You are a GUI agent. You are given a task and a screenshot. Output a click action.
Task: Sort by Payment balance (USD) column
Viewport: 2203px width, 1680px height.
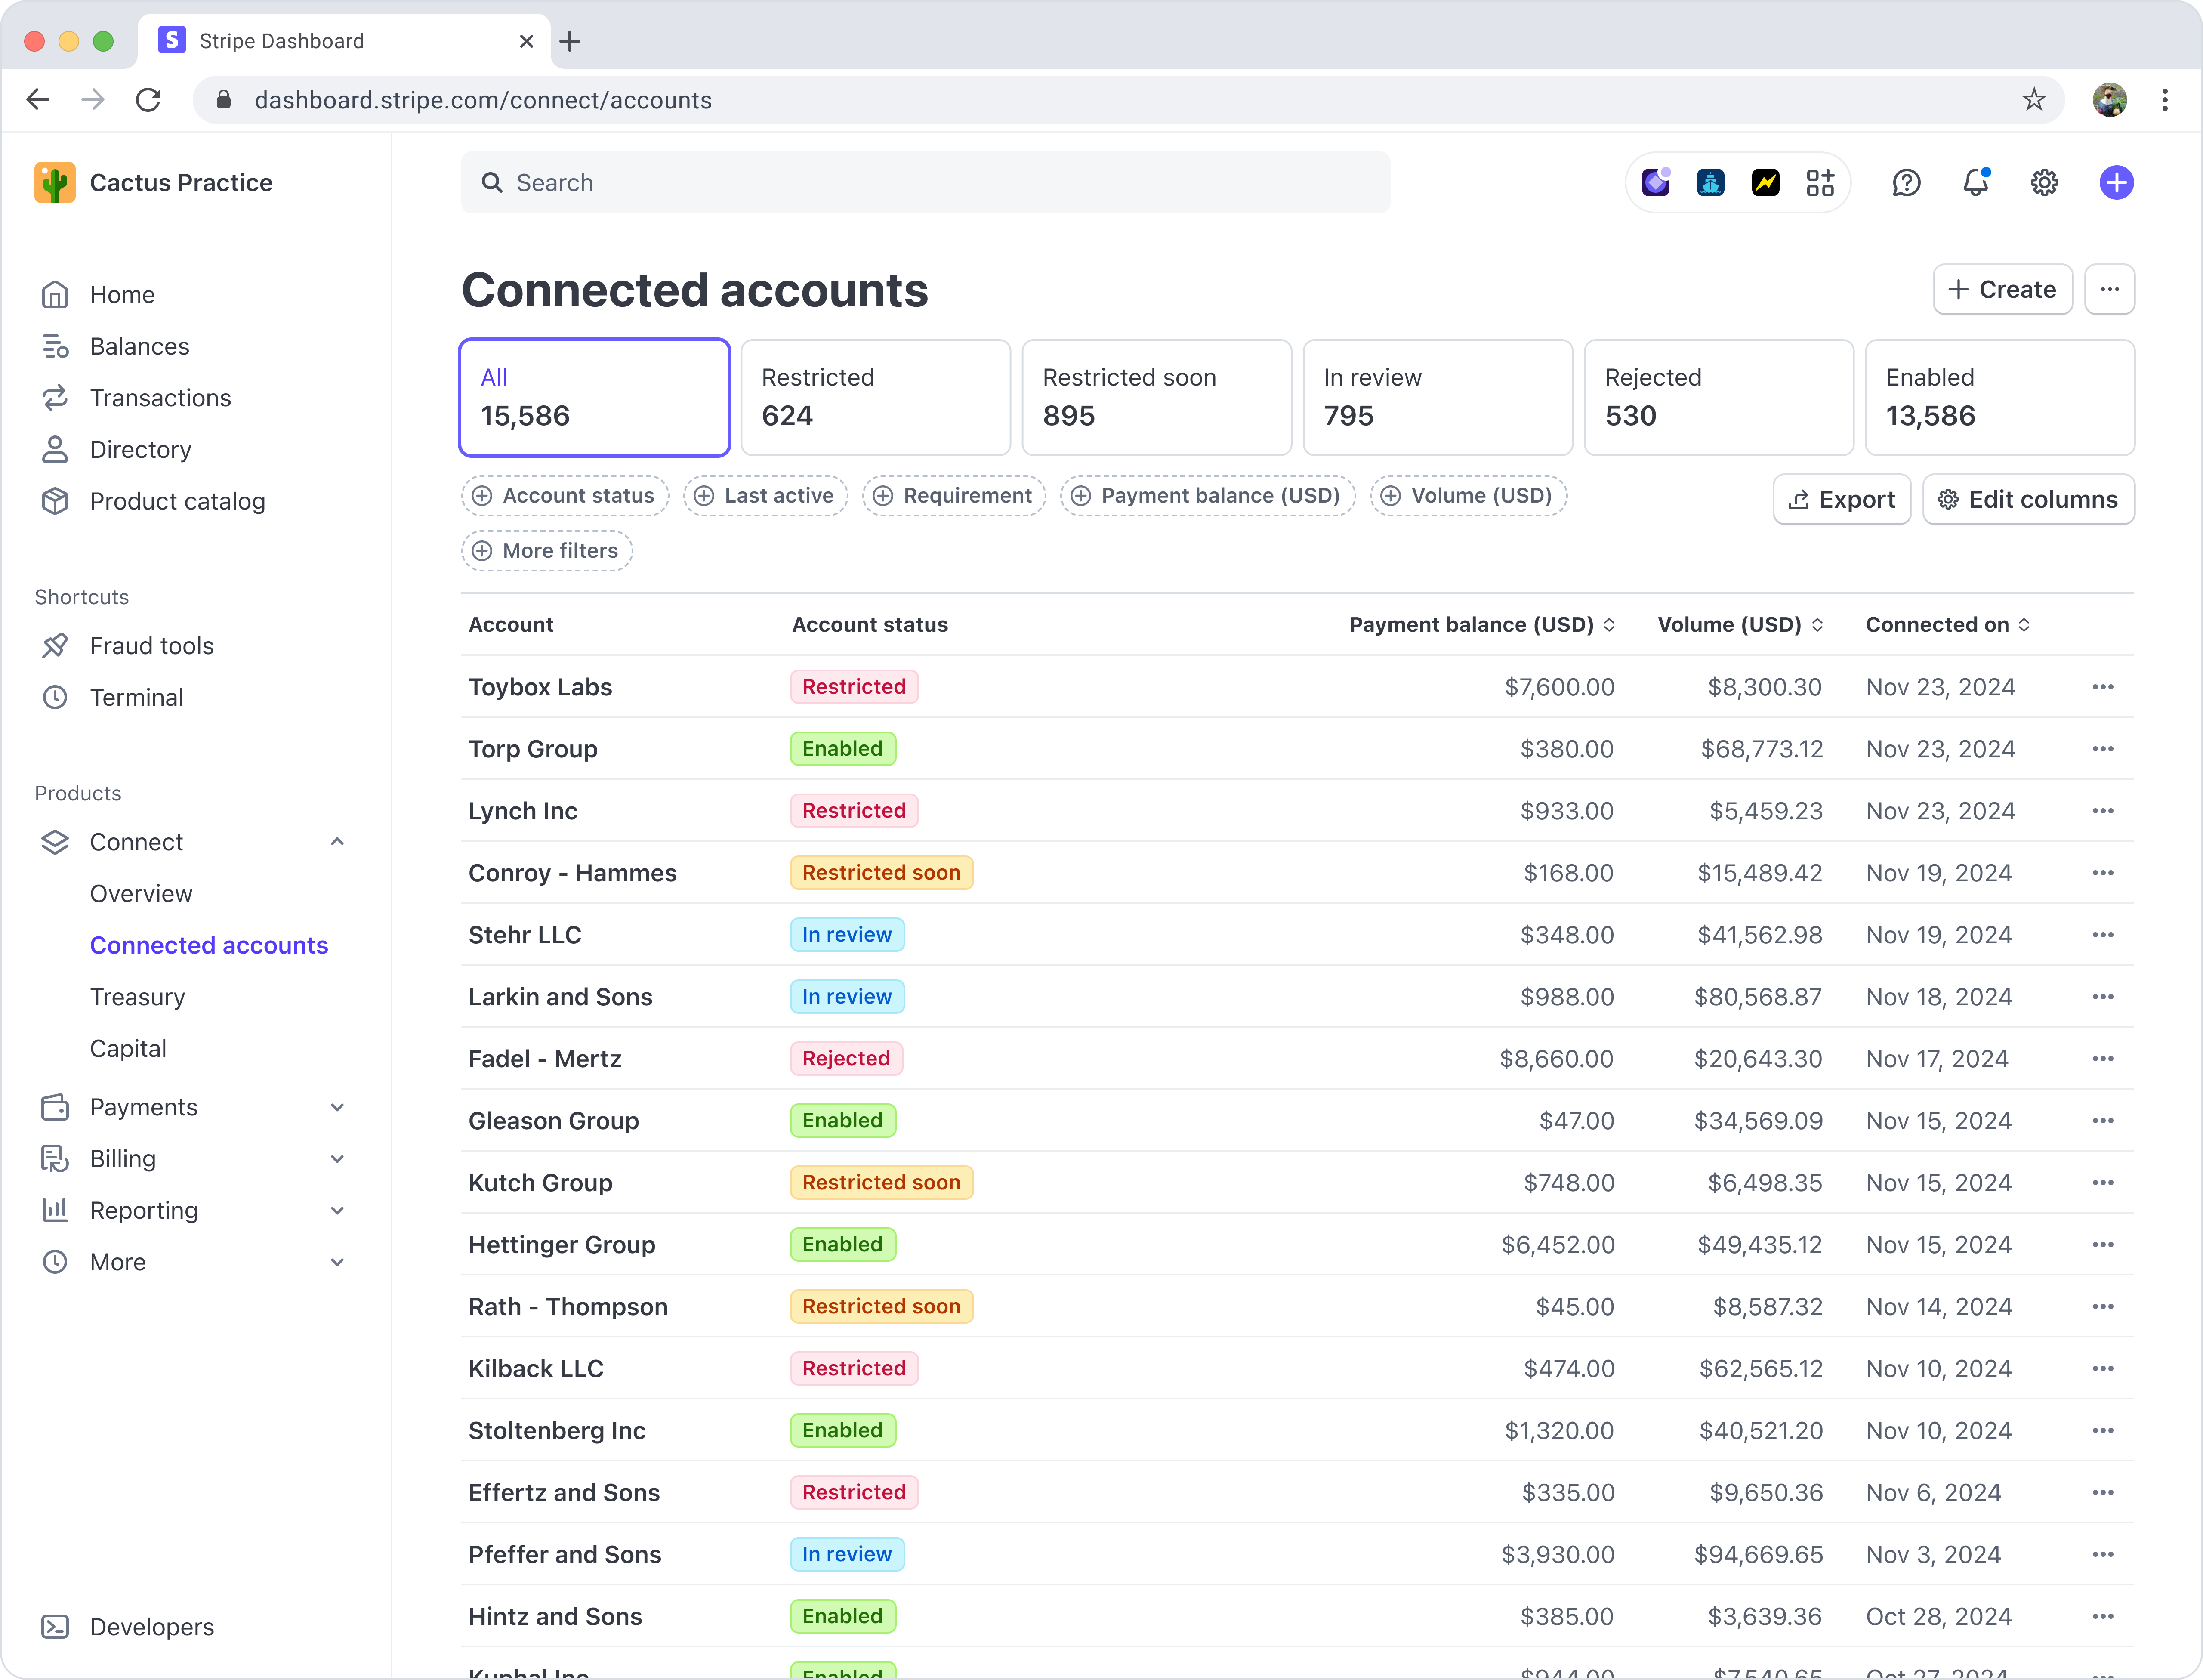[x=1482, y=625]
